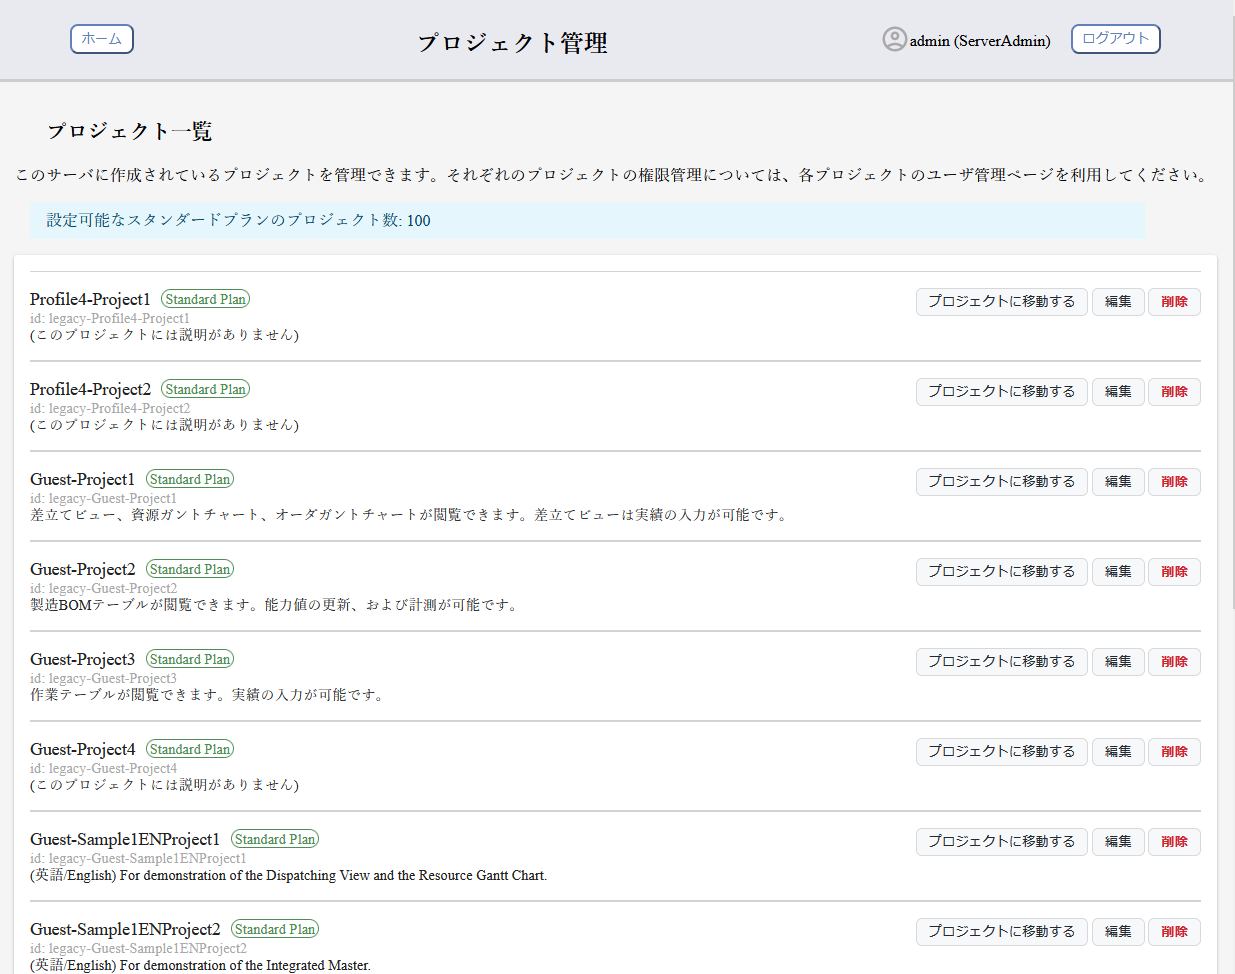Edit the Guest-Project1 project
1235x974 pixels.
pos(1117,481)
